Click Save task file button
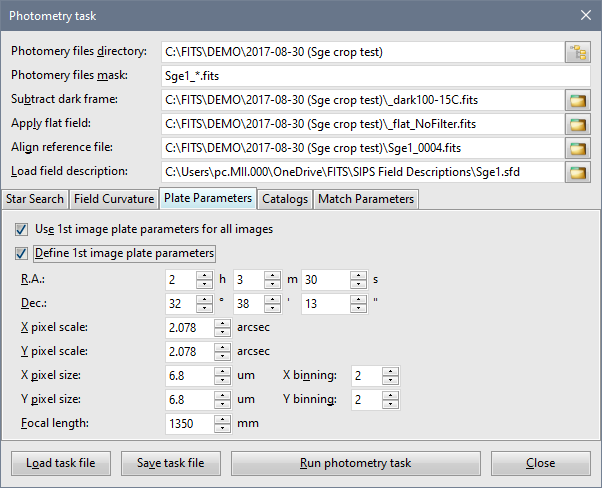Image resolution: width=602 pixels, height=488 pixels. pyautogui.click(x=171, y=463)
